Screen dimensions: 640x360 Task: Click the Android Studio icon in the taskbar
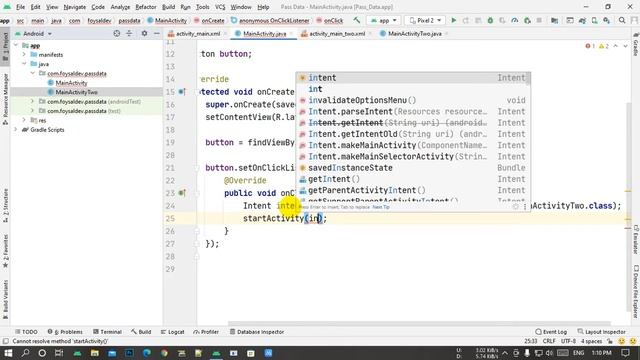216,353
